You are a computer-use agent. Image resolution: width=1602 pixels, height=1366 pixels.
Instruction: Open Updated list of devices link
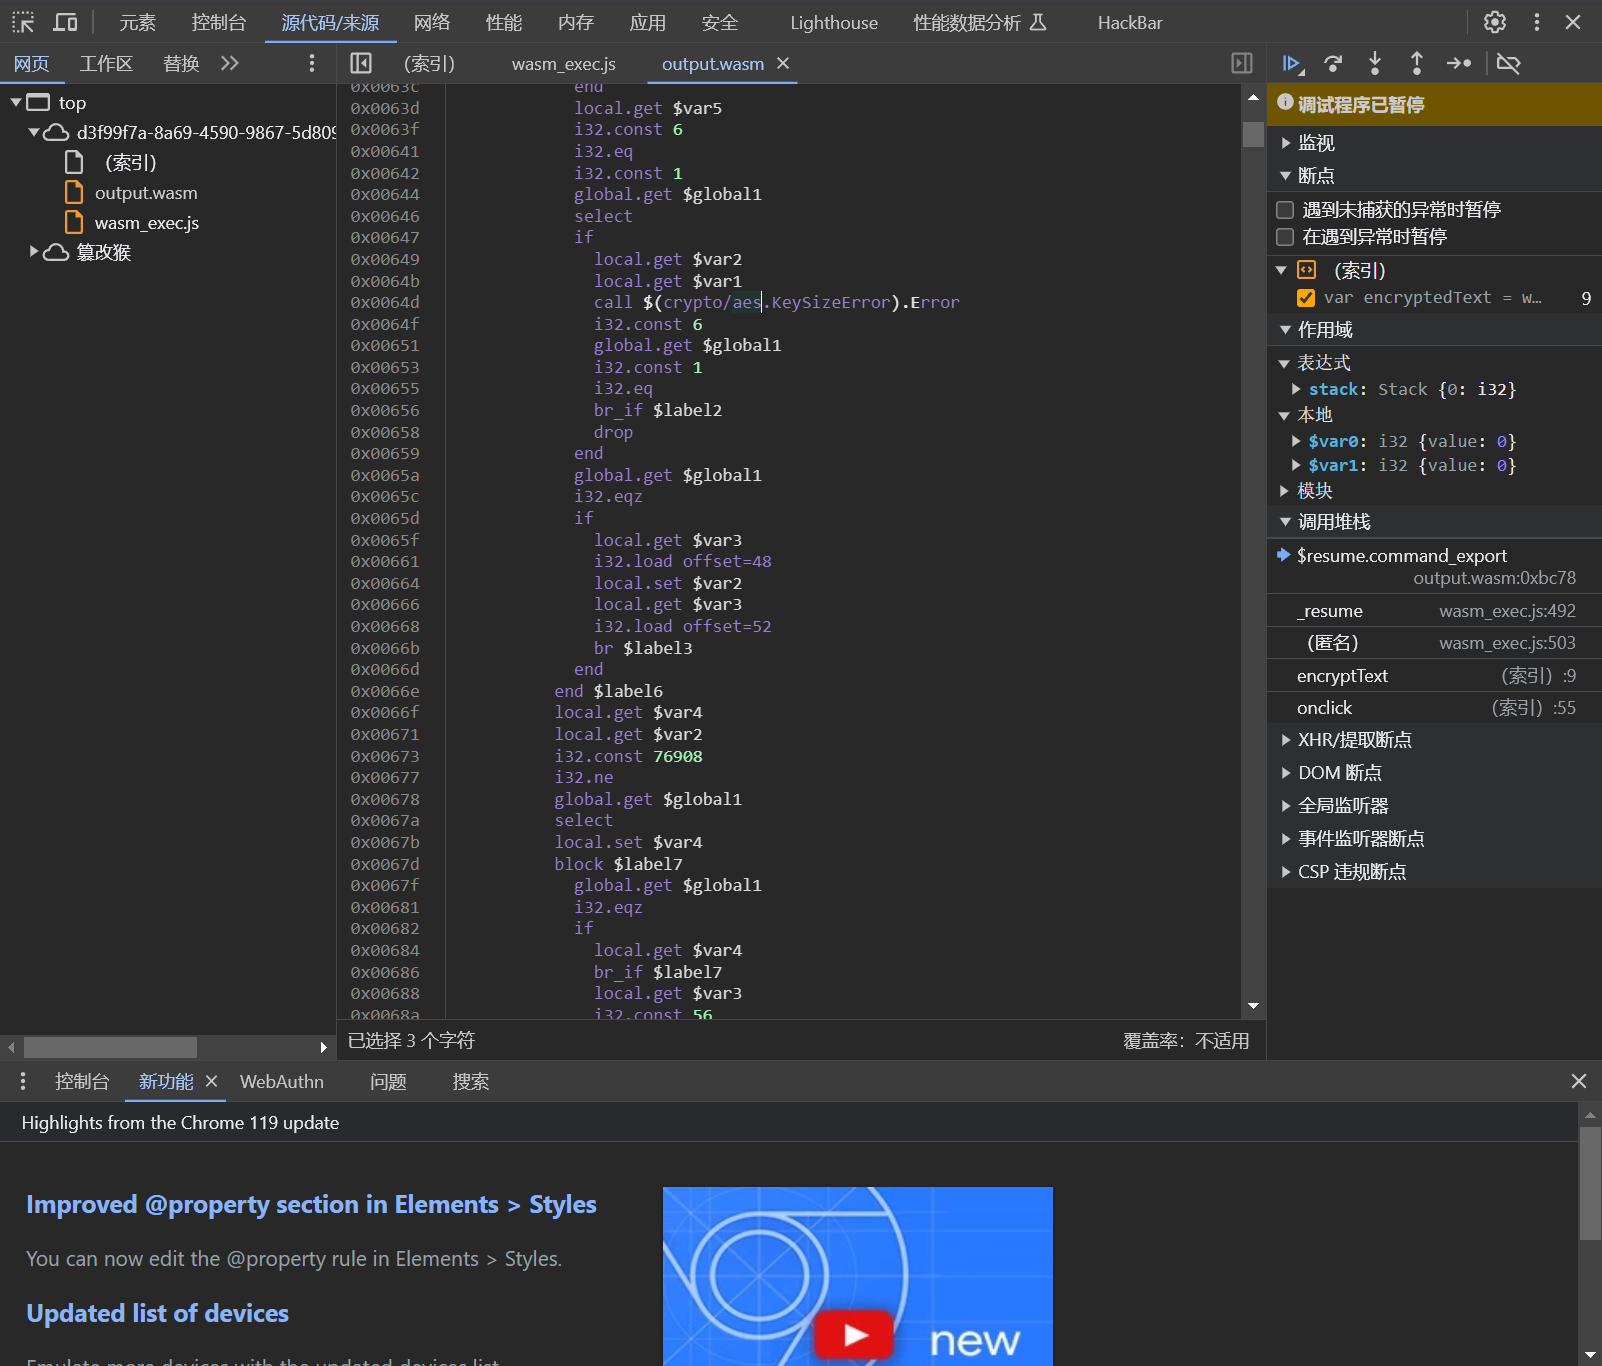coord(157,1313)
